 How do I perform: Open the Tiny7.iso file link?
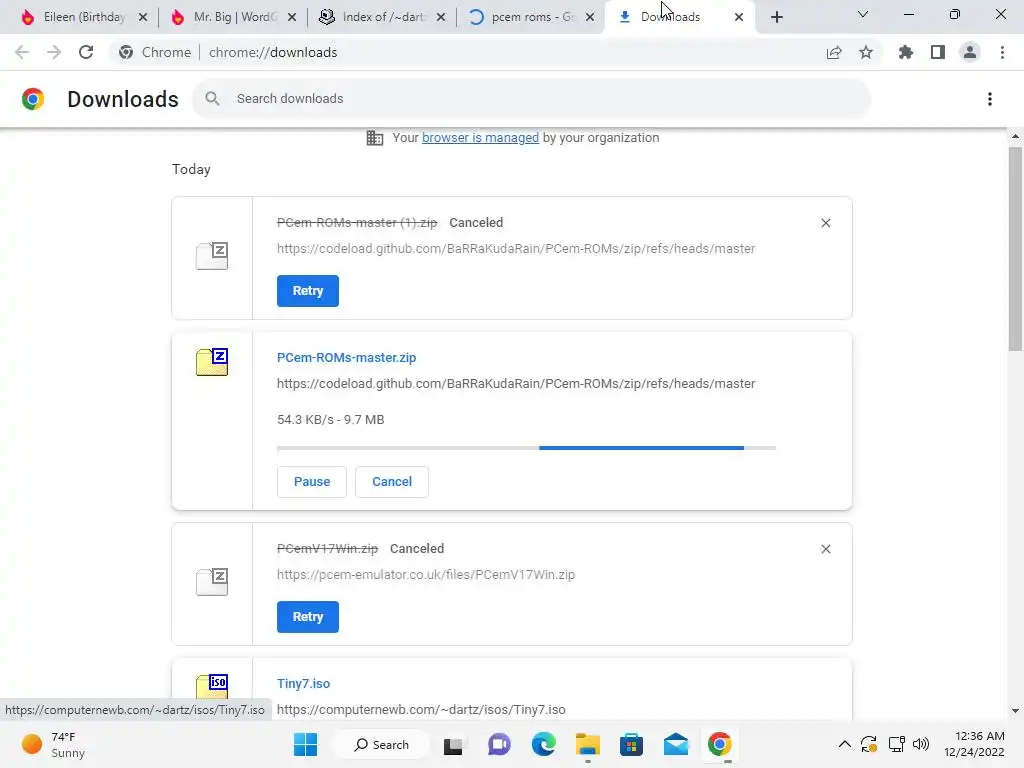[303, 684]
